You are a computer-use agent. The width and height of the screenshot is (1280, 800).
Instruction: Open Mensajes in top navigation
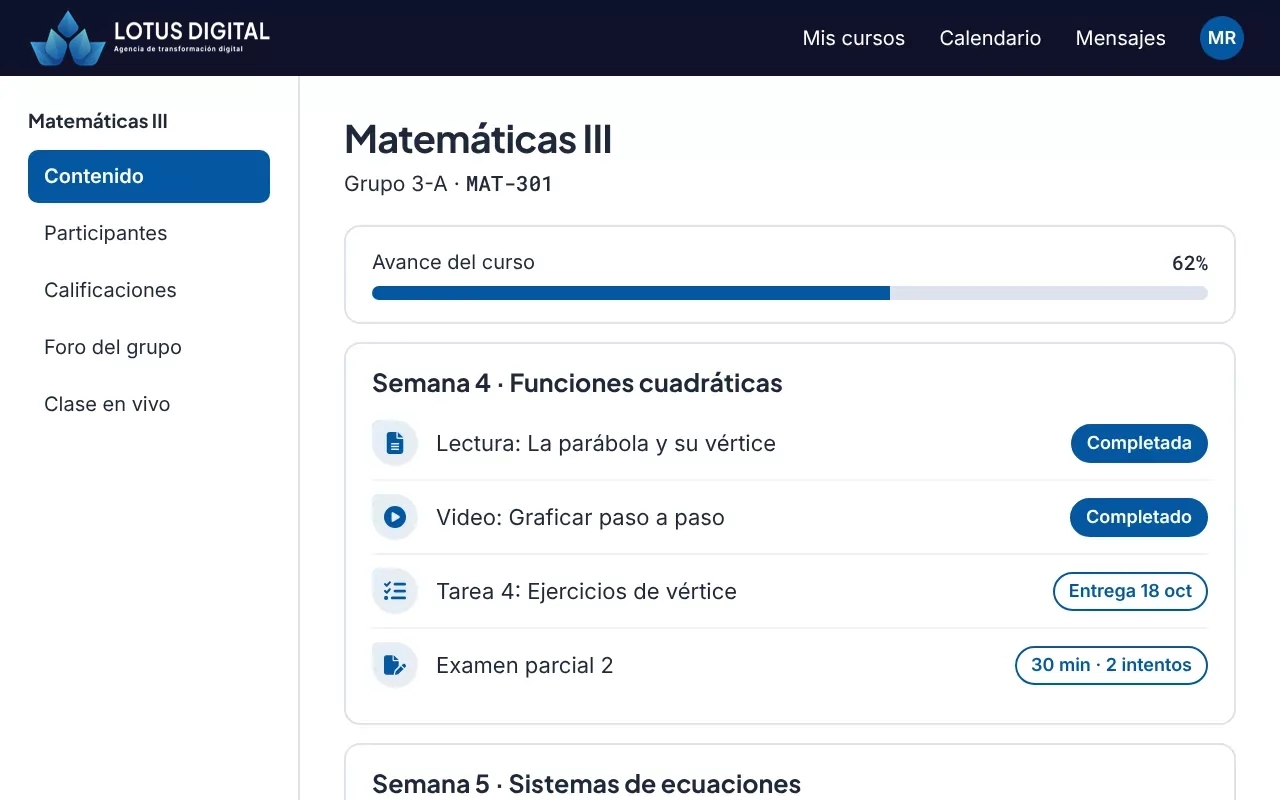[1120, 38]
